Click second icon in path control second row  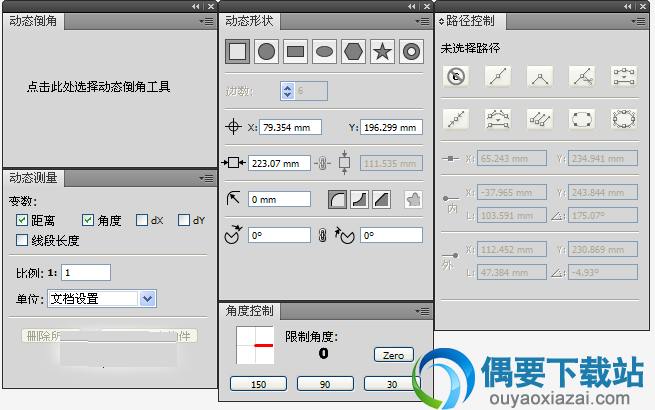498,120
